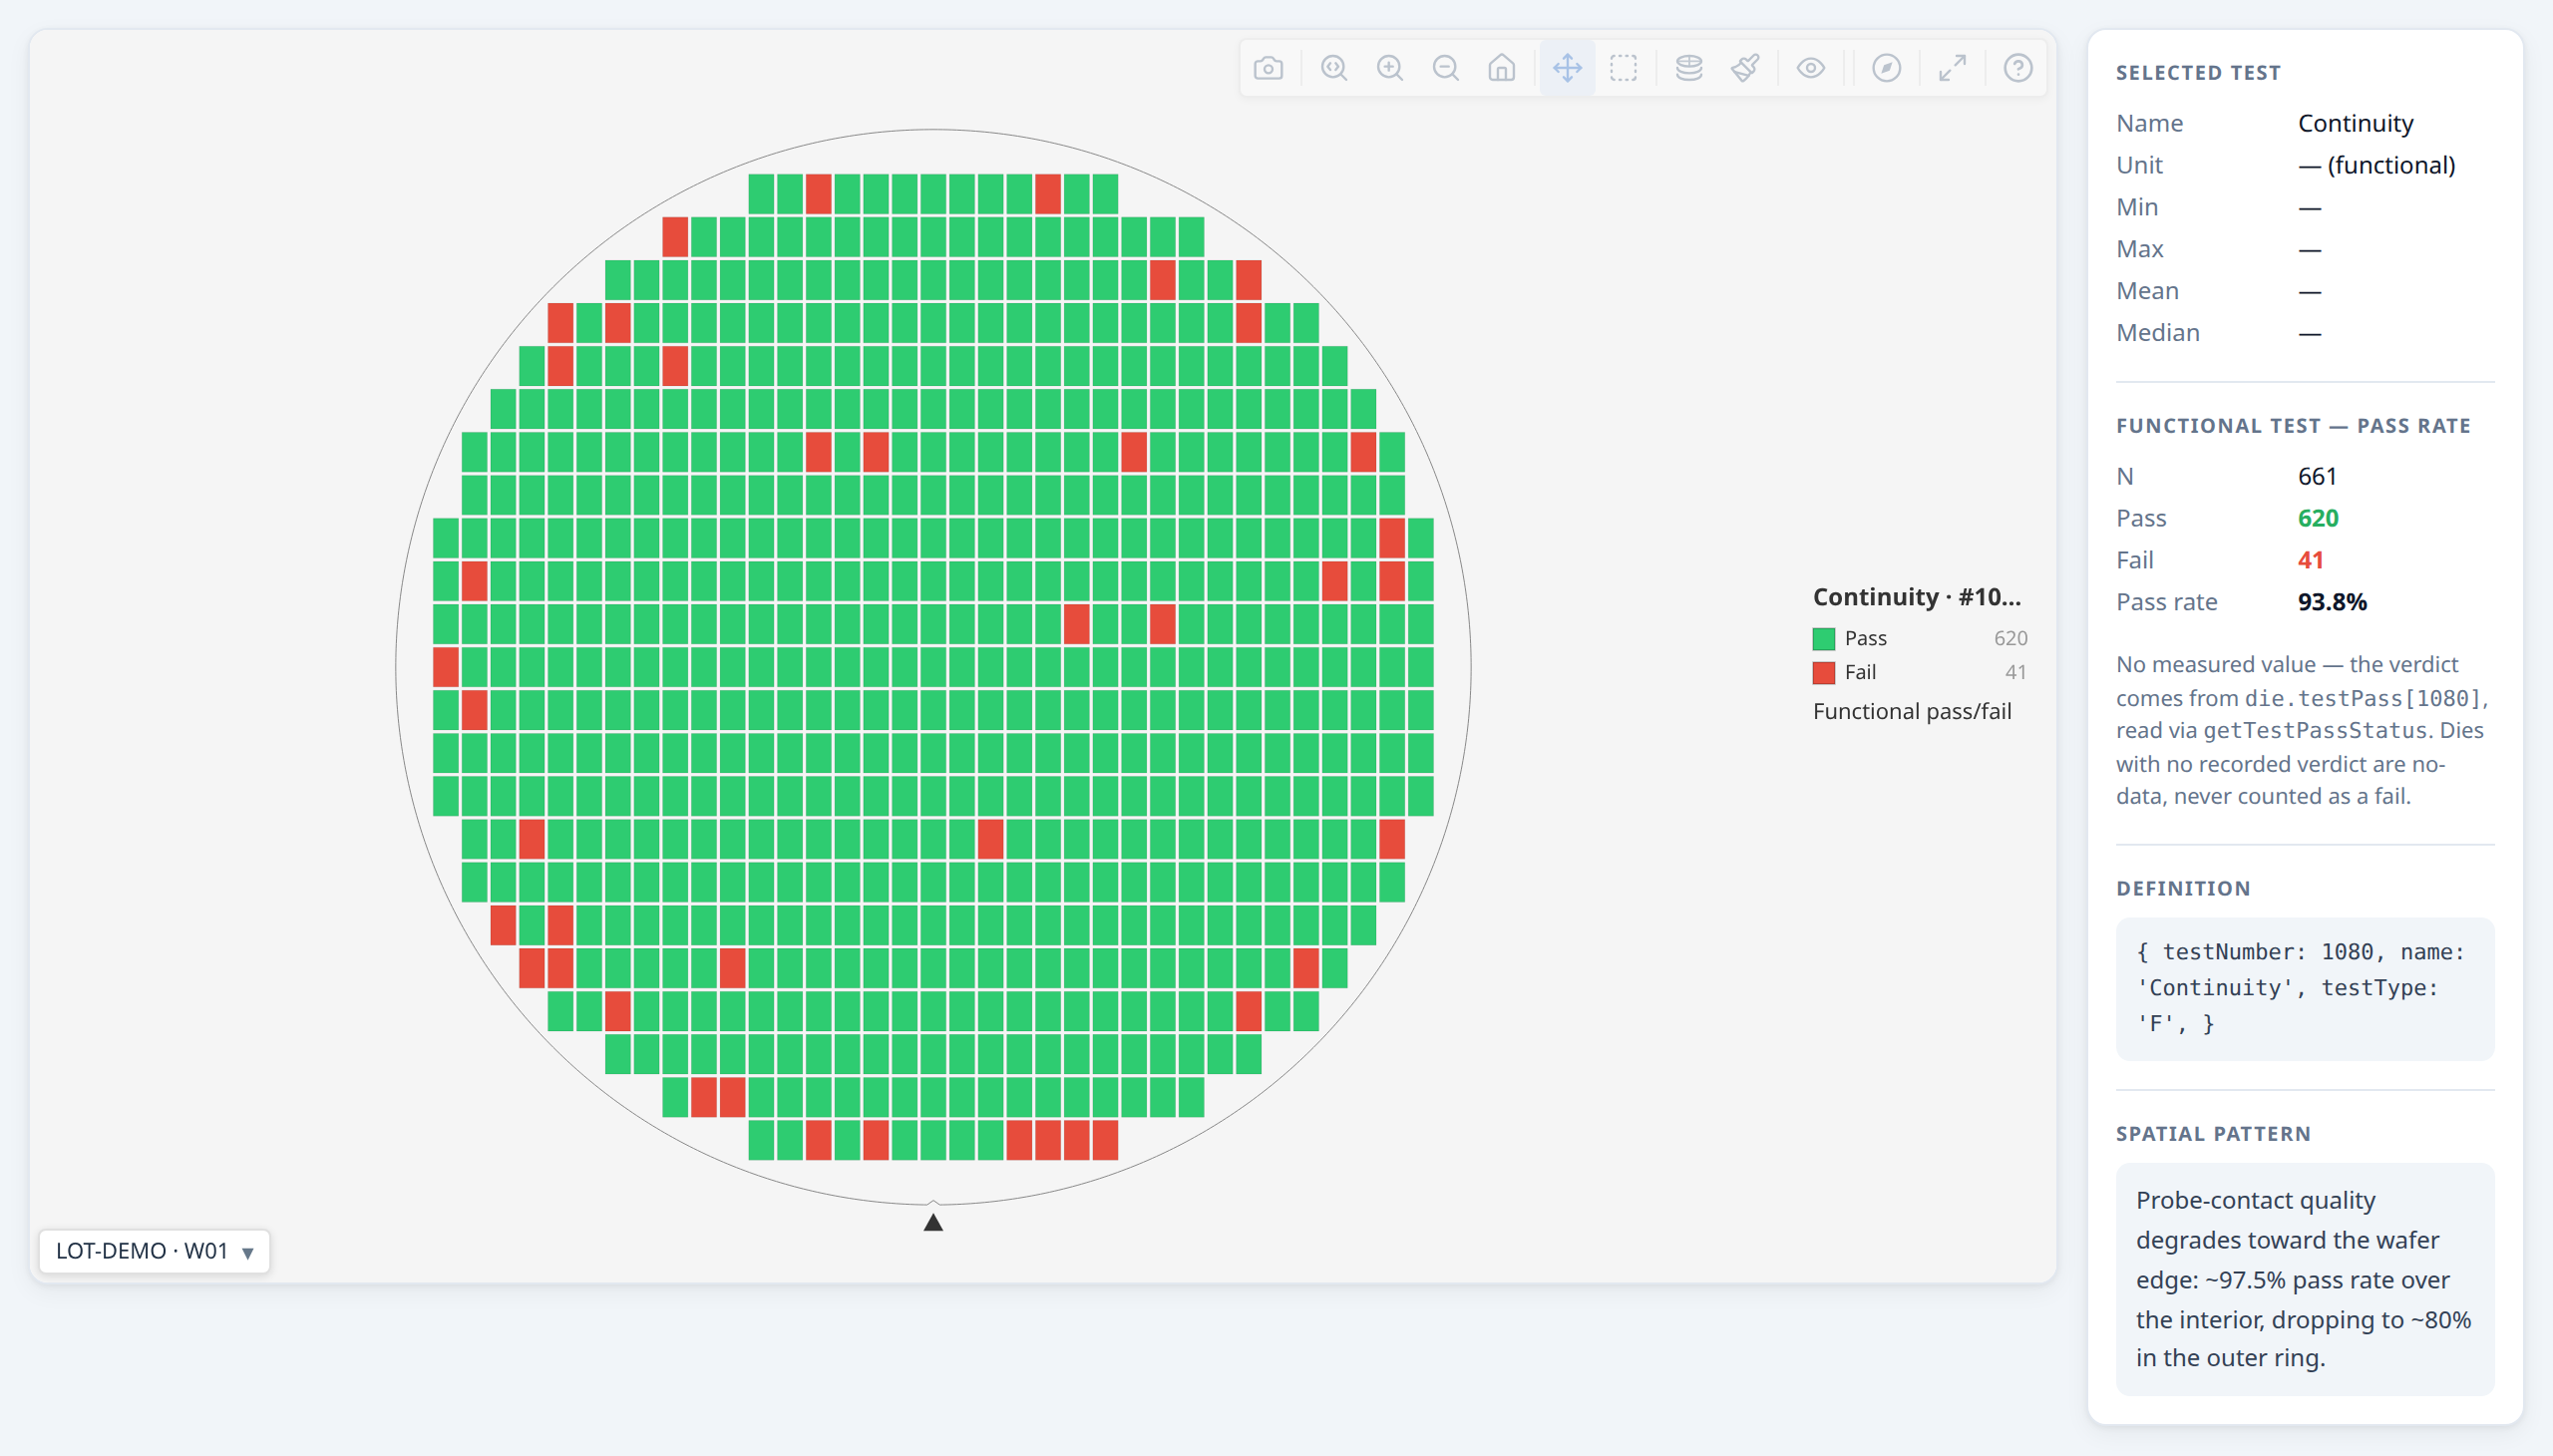This screenshot has width=2553, height=1456.
Task: Click the Pass rate 93.8% value
Action: tap(2332, 602)
